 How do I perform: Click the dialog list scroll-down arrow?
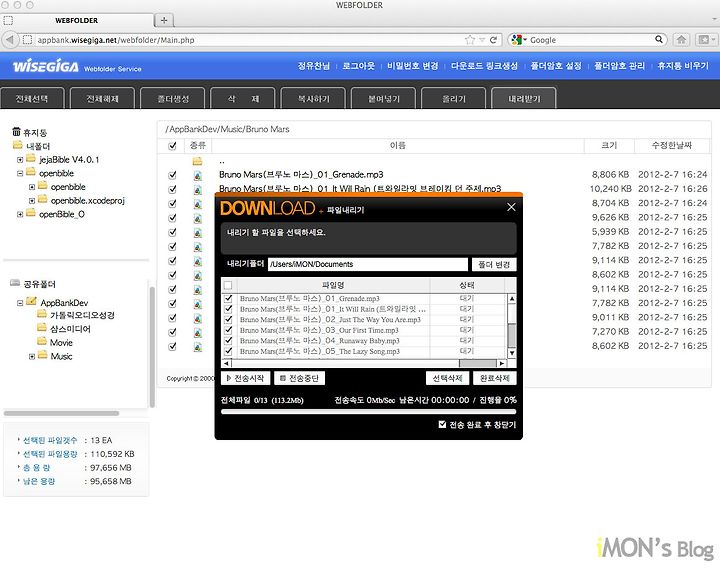[512, 353]
